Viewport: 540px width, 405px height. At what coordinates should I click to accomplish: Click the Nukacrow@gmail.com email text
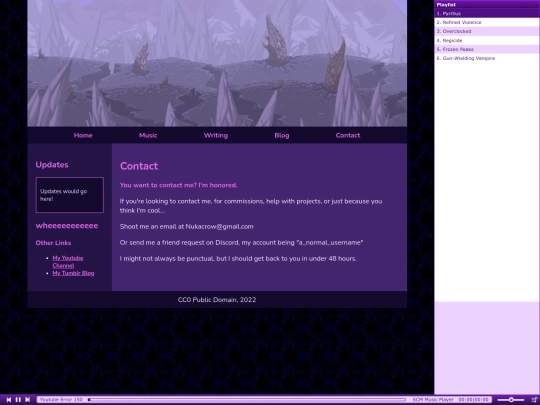coord(219,227)
